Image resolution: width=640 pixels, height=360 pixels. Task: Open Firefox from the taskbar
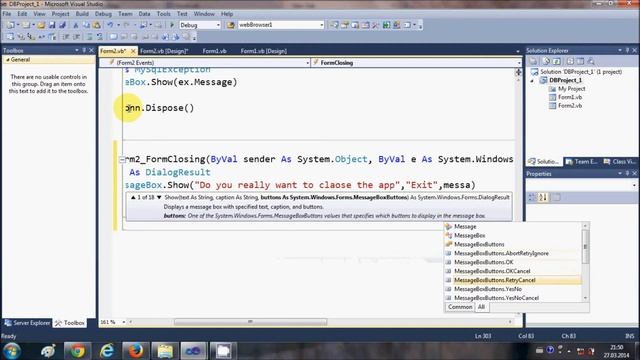click(136, 351)
